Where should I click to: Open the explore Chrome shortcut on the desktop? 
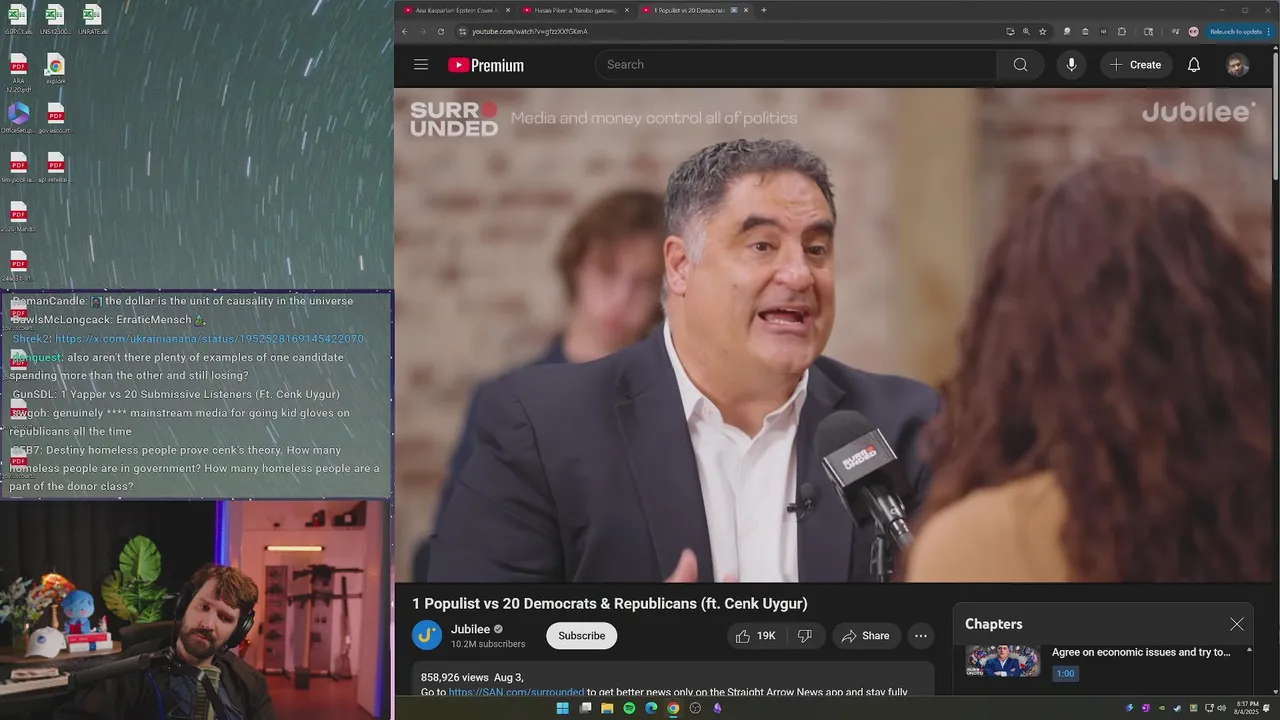click(x=55, y=69)
